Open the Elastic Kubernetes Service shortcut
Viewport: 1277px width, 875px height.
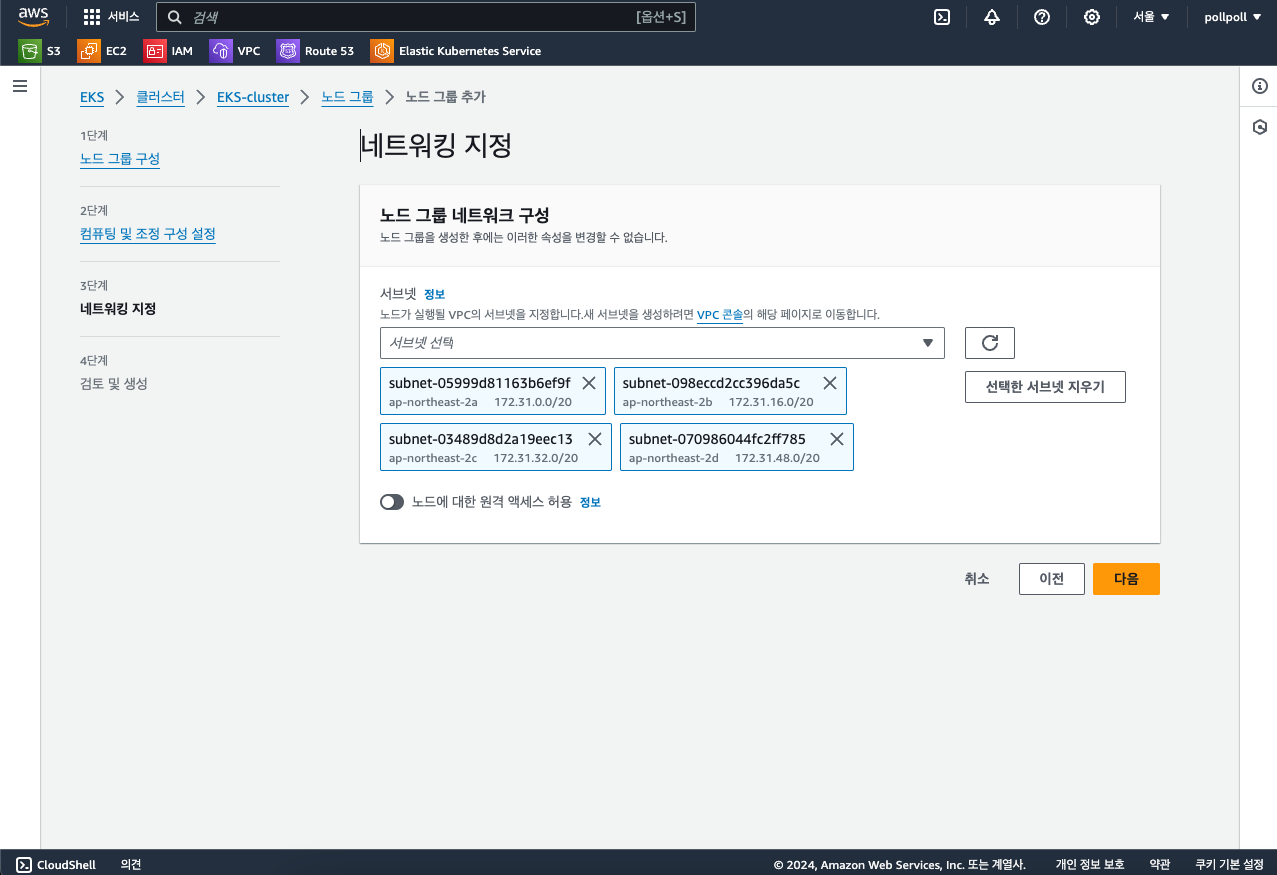coord(456,50)
